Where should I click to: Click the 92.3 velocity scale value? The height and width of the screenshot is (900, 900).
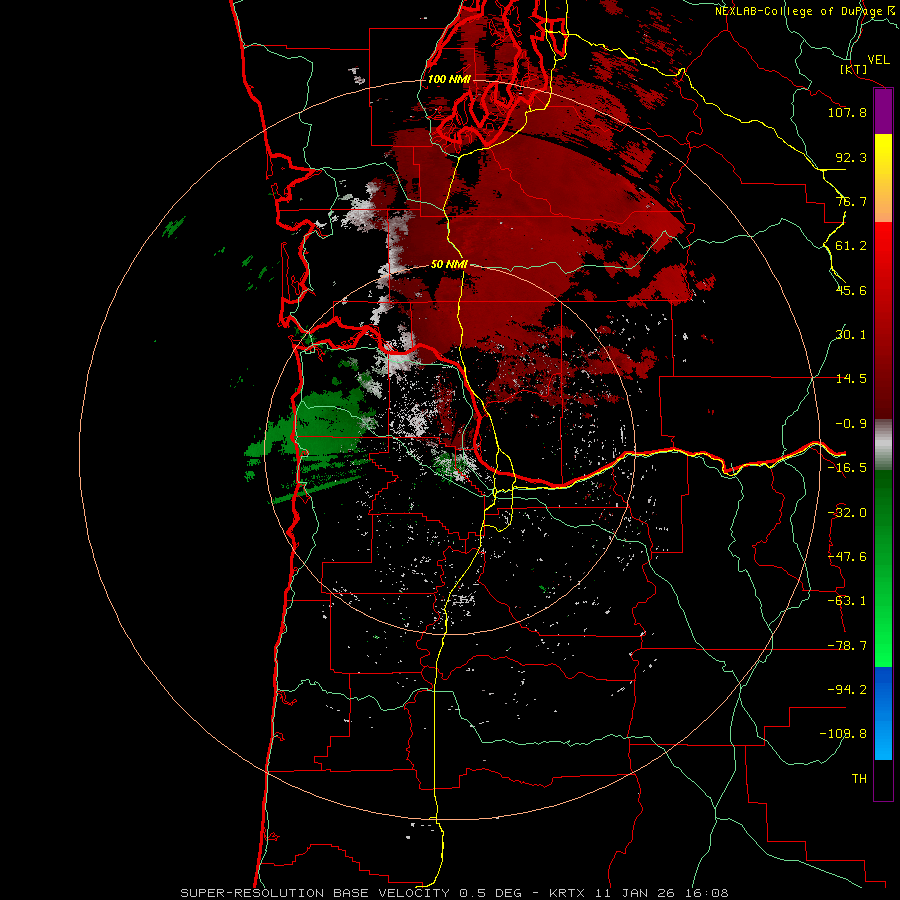851,157
